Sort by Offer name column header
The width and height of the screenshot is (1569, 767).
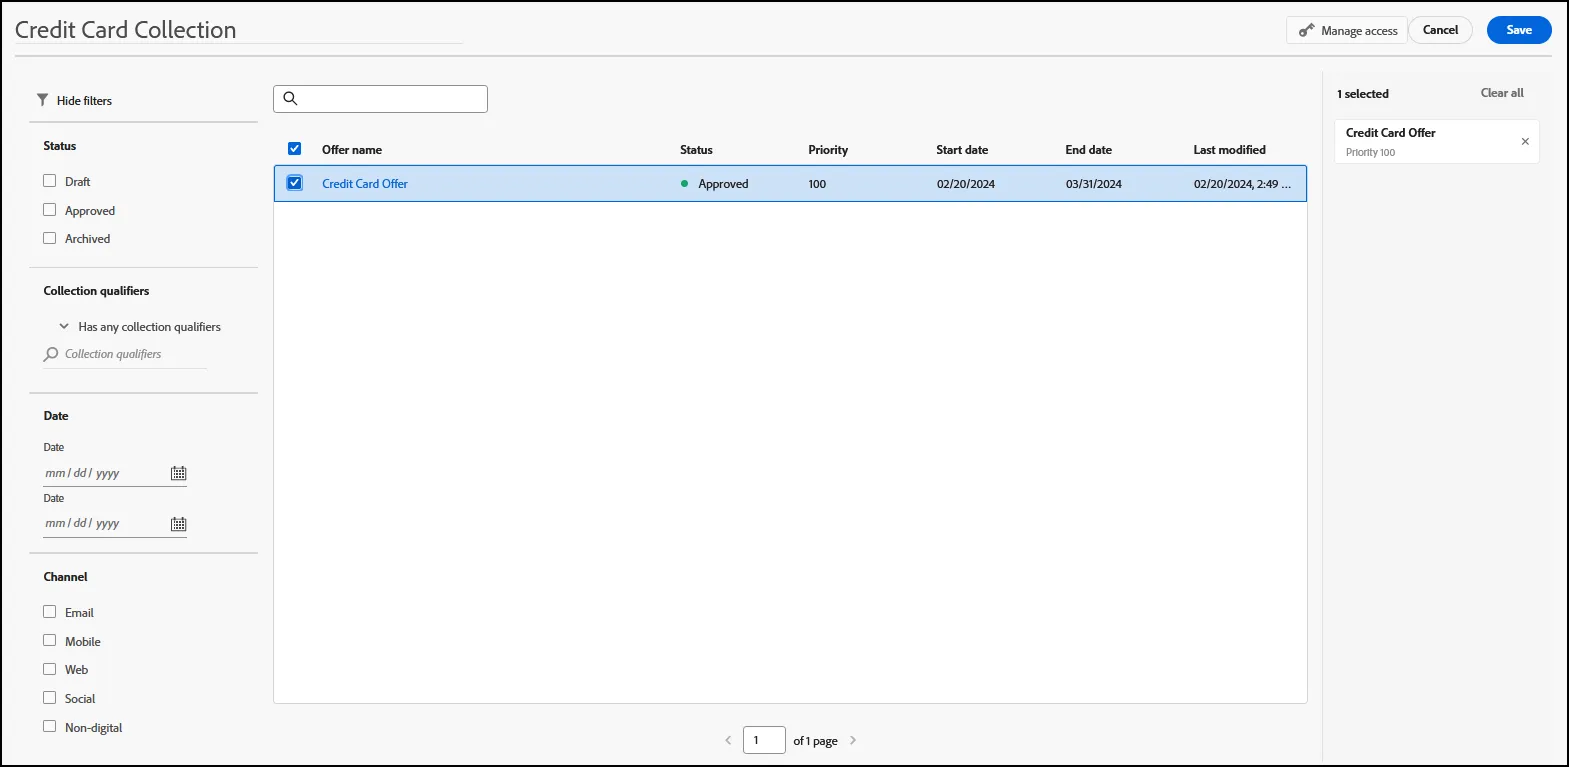352,150
